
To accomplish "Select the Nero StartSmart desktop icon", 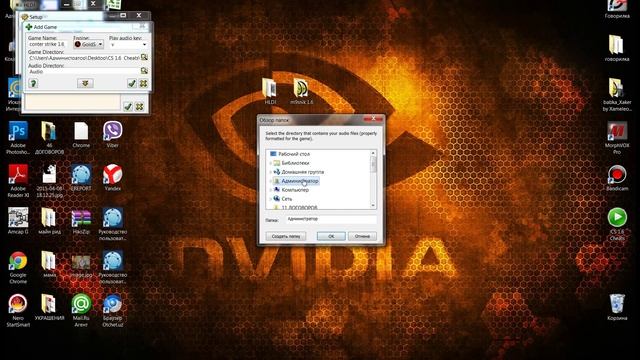I will click(18, 311).
